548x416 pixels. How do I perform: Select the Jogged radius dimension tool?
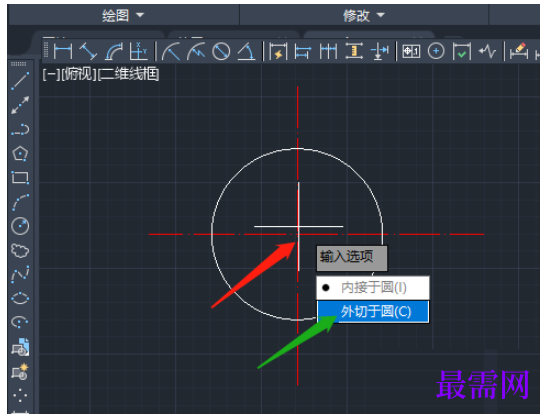pyautogui.click(x=196, y=51)
